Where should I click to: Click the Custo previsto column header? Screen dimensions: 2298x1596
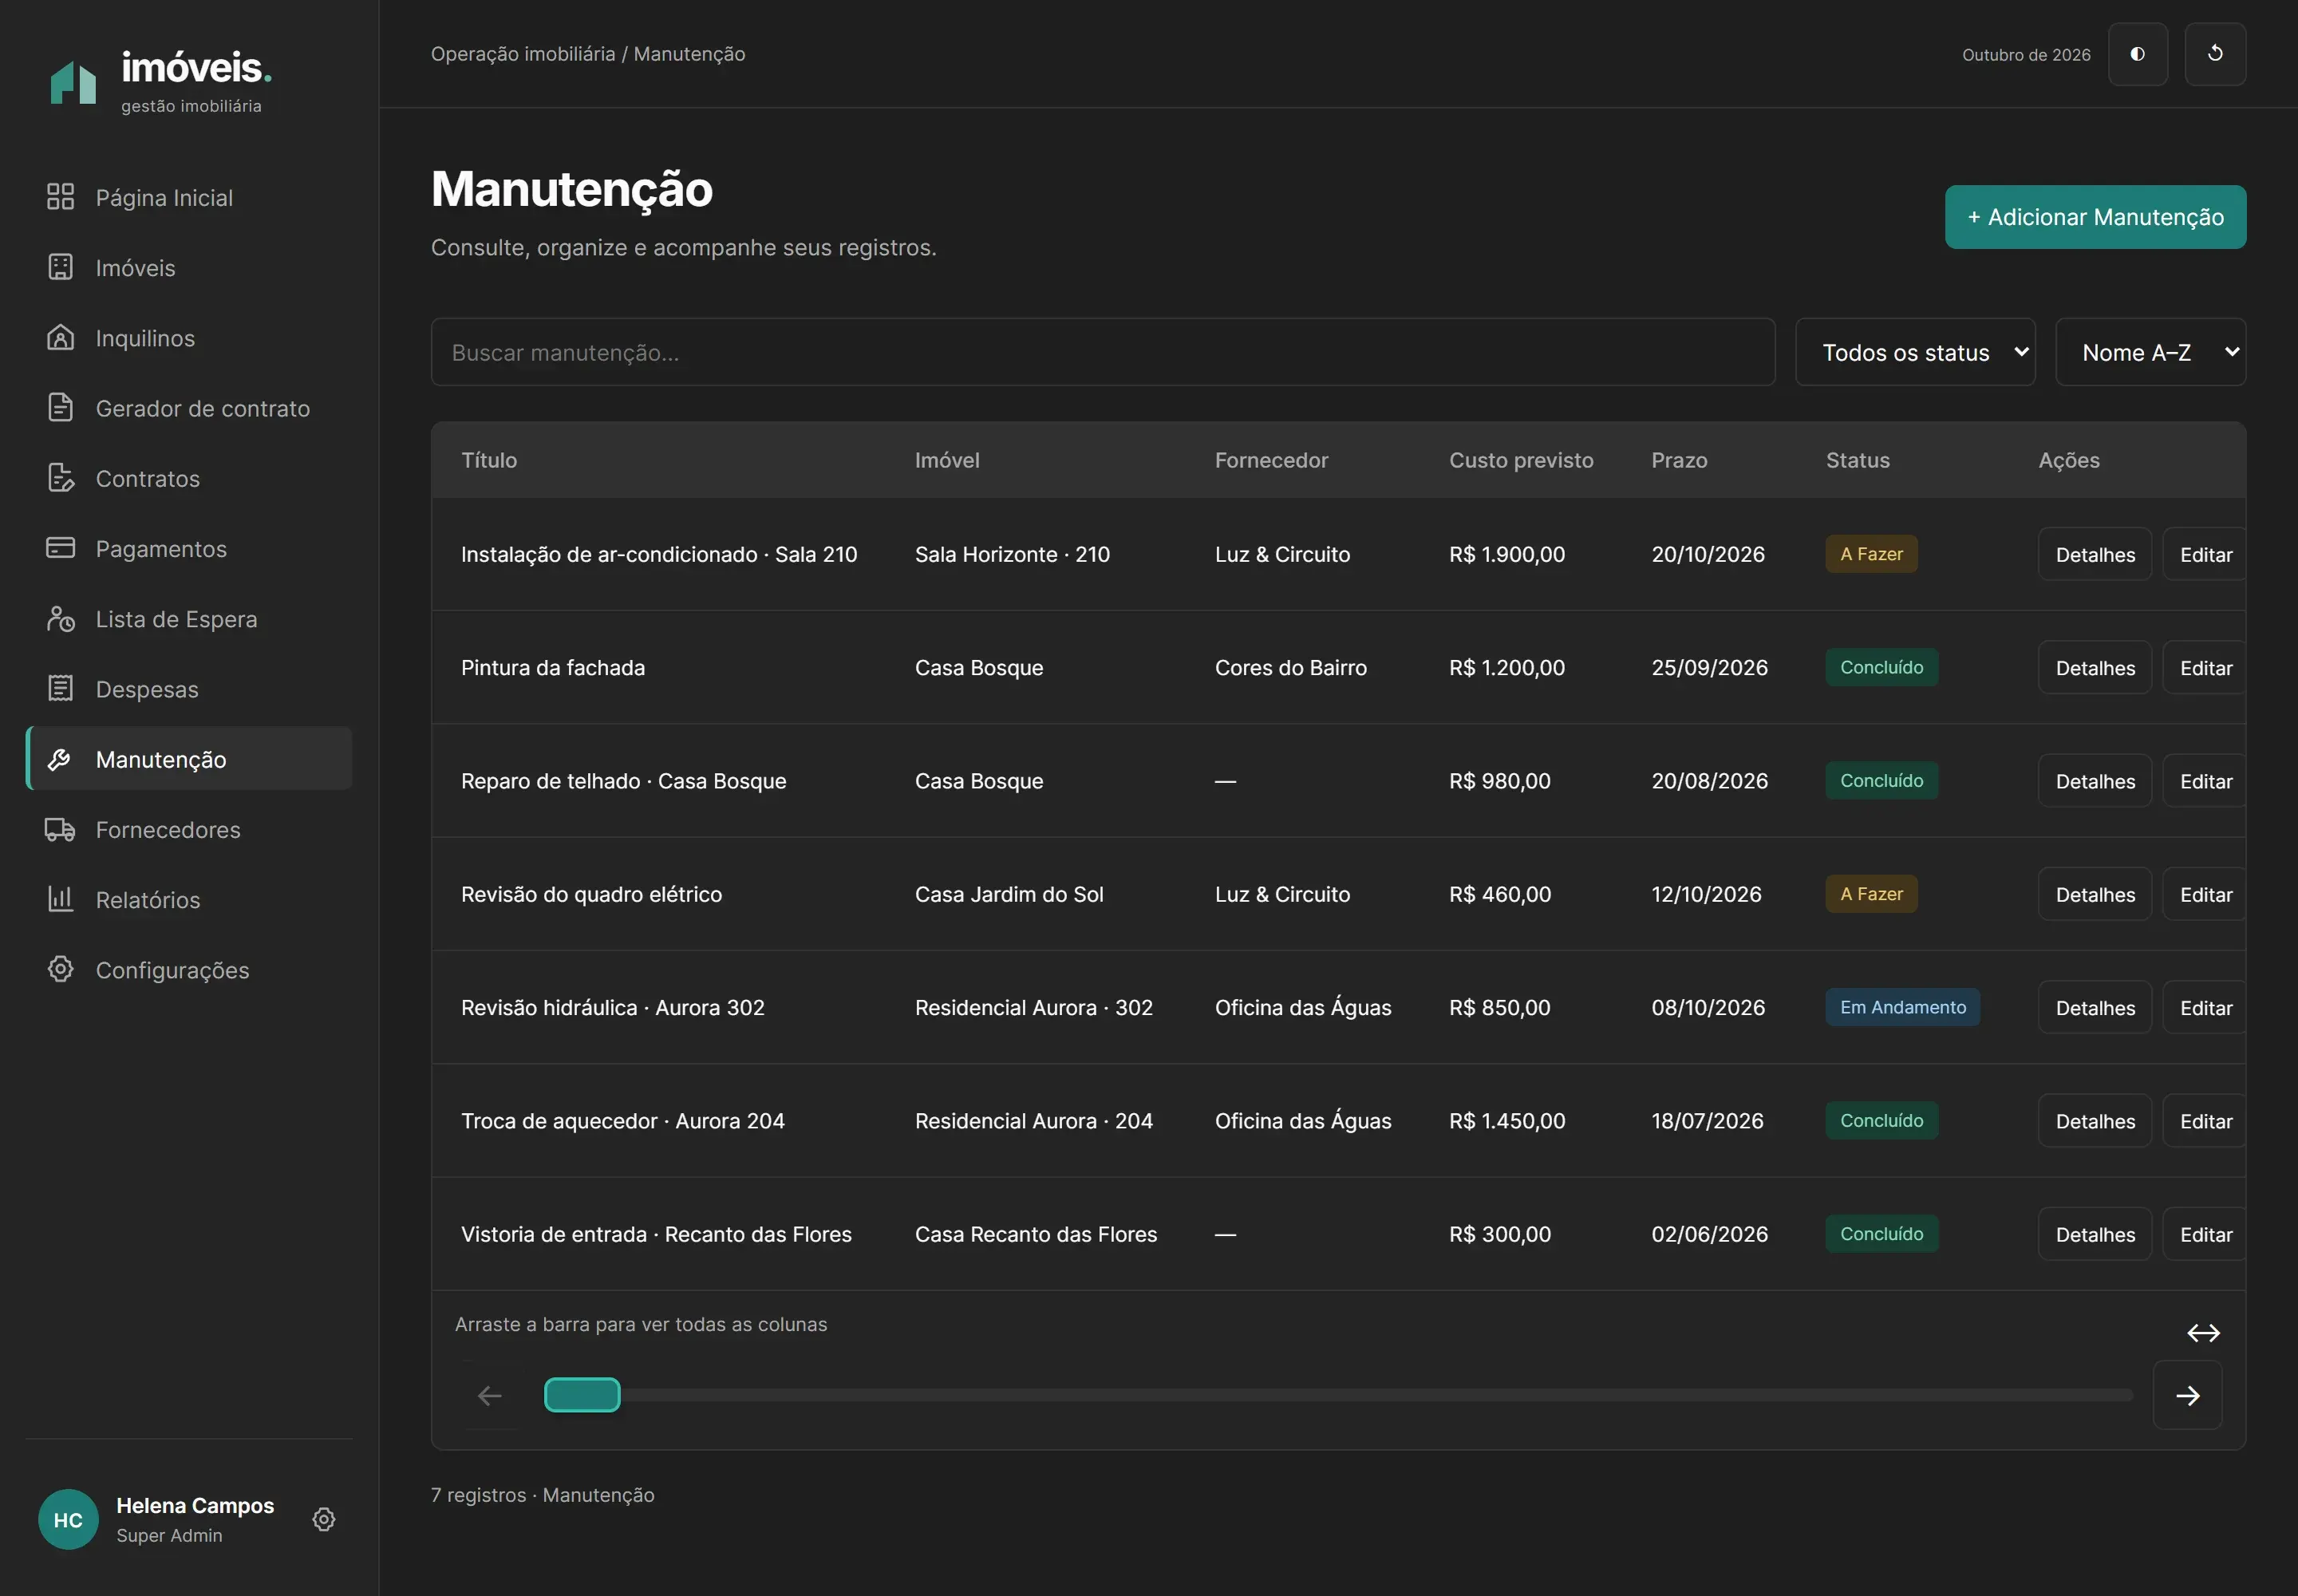[x=1521, y=460]
